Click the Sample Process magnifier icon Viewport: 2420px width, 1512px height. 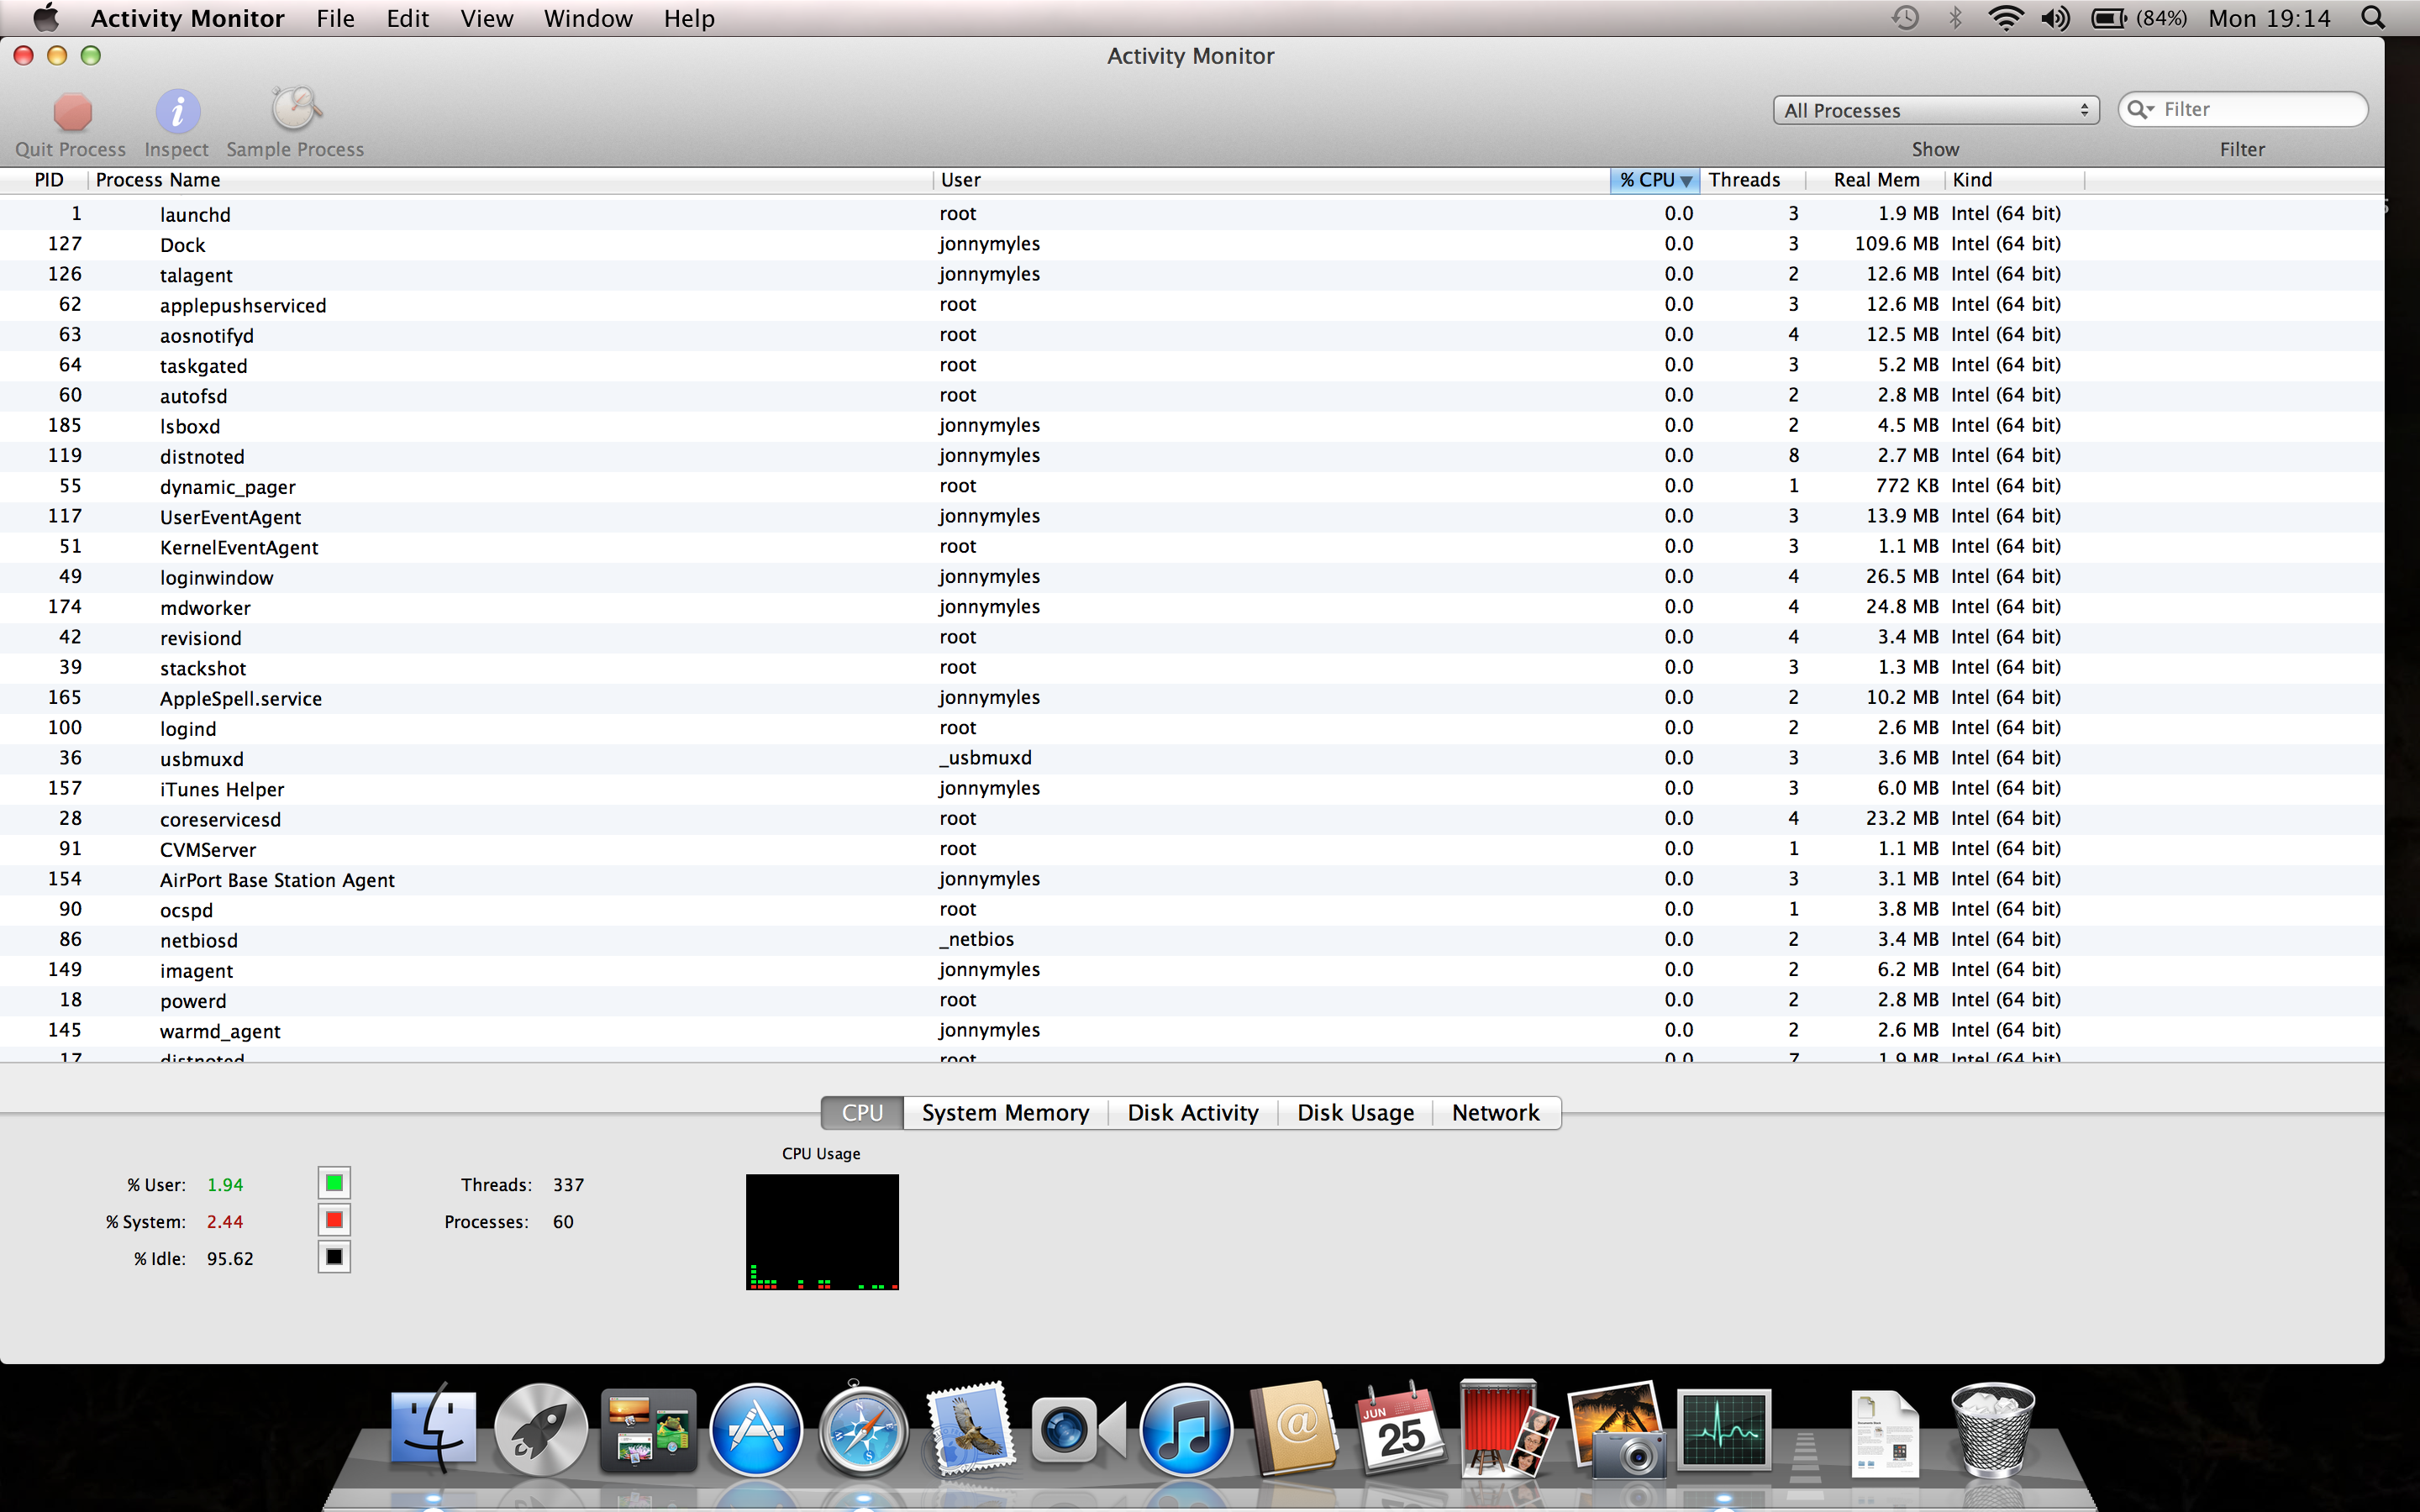click(295, 109)
